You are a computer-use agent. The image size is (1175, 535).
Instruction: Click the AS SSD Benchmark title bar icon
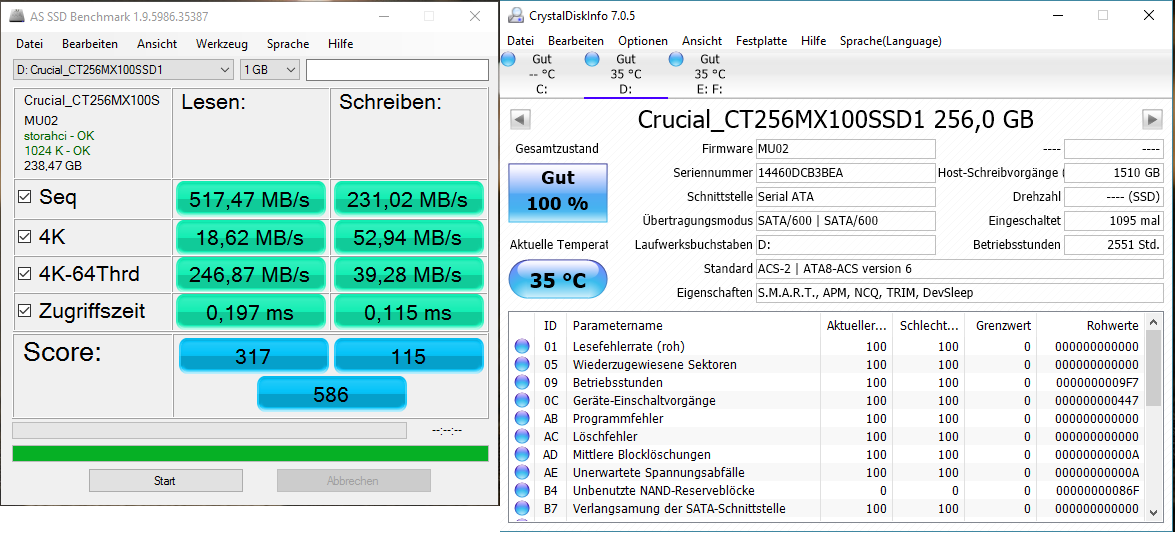coord(16,16)
